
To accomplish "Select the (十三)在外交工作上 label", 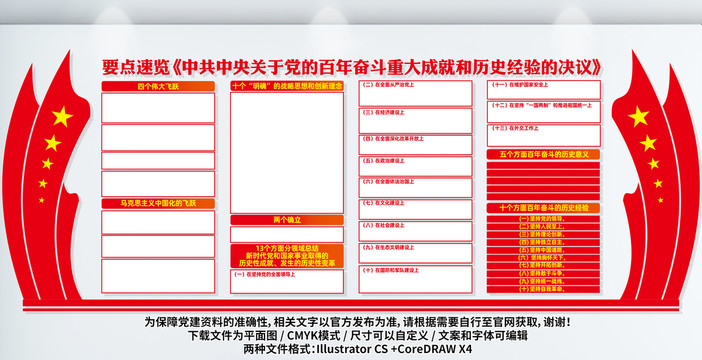I will [514, 128].
